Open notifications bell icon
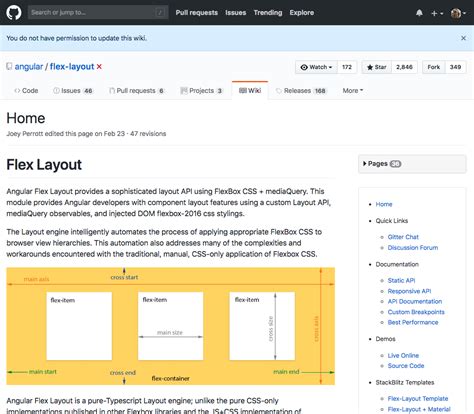The height and width of the screenshot is (414, 474). [x=419, y=13]
